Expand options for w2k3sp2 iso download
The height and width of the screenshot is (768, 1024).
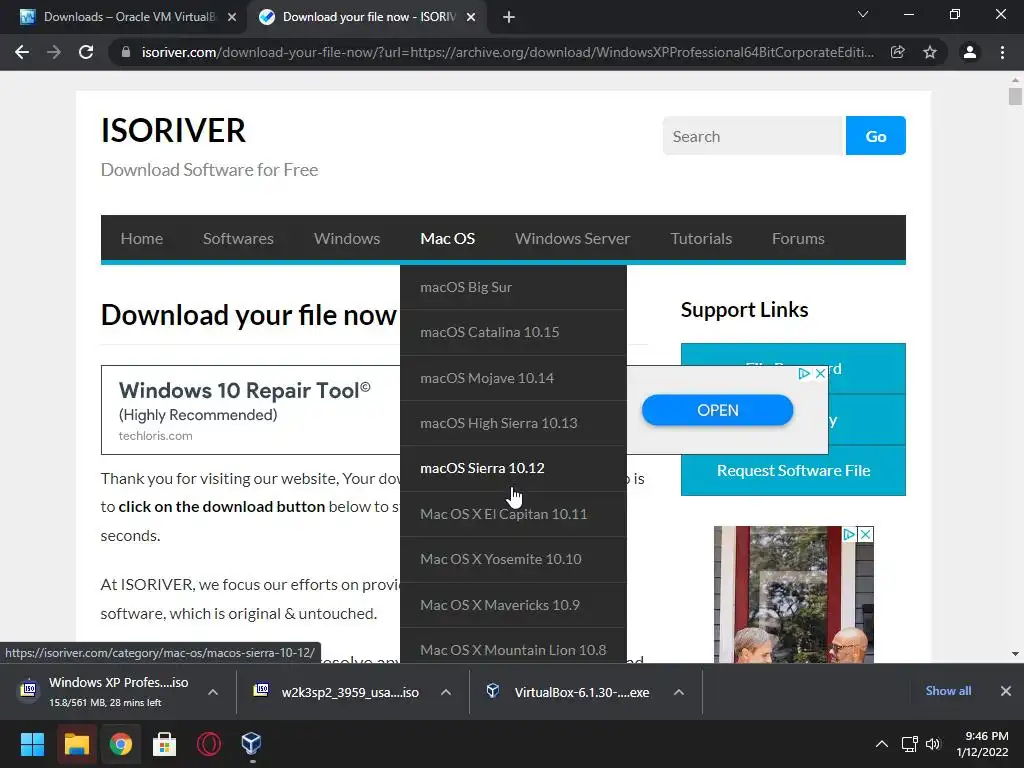[x=445, y=692]
